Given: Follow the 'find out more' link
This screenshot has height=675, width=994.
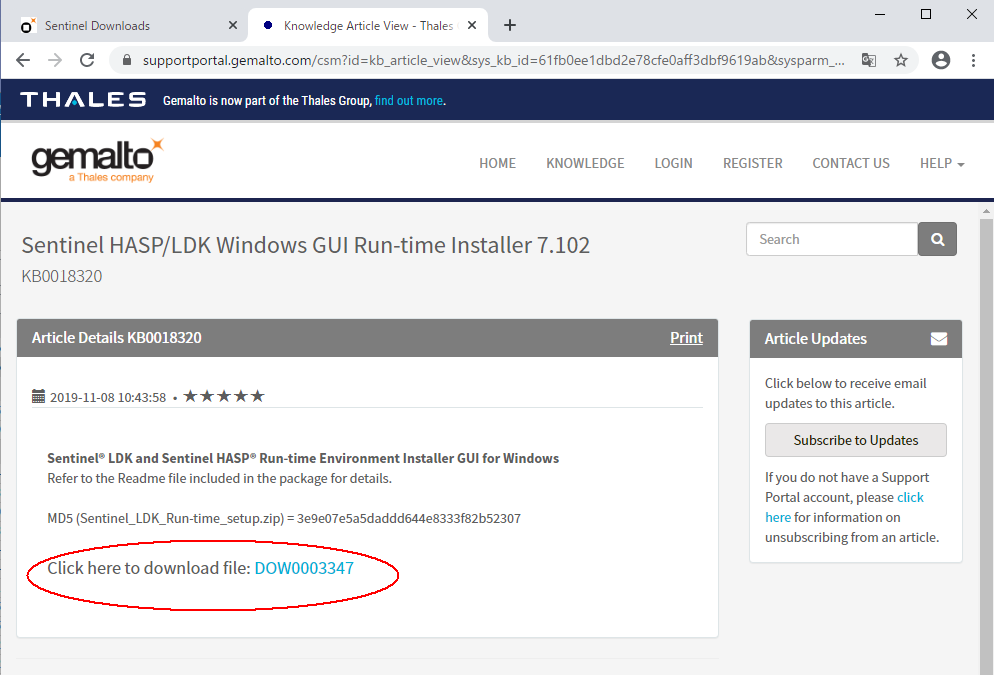Looking at the screenshot, I should point(409,100).
